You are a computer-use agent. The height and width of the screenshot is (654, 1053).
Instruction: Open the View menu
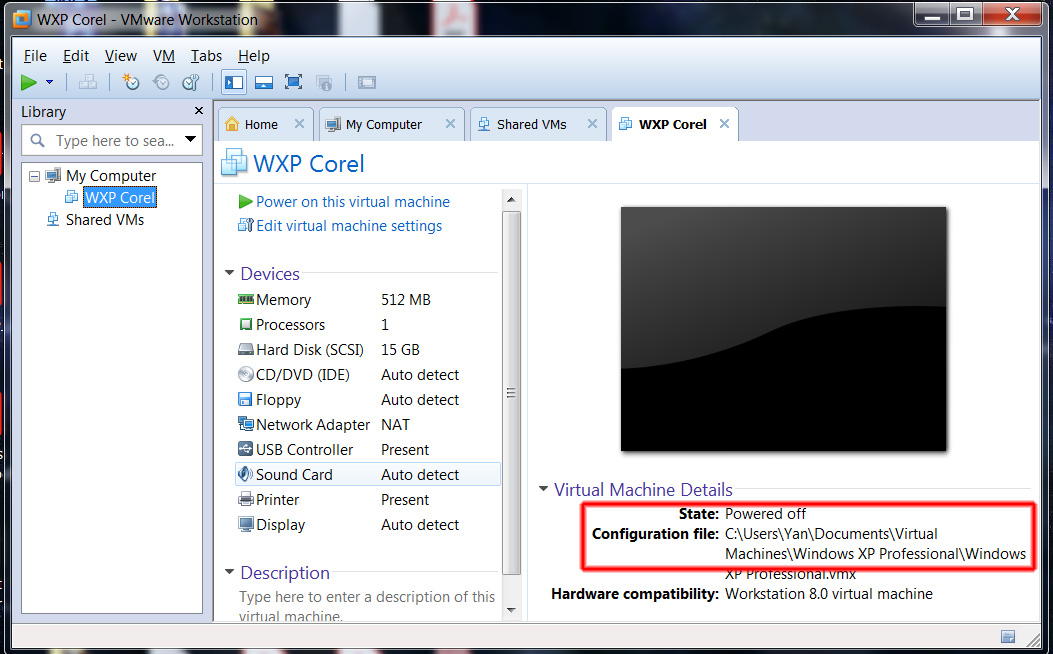[121, 56]
